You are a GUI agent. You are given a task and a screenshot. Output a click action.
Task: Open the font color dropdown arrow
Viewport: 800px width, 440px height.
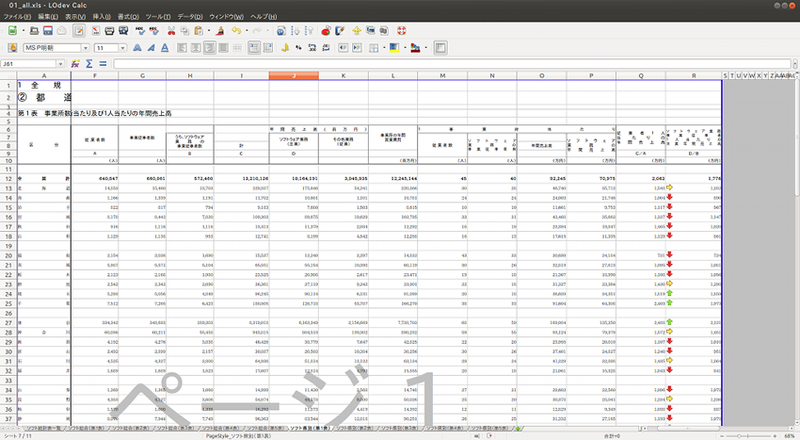(426, 47)
